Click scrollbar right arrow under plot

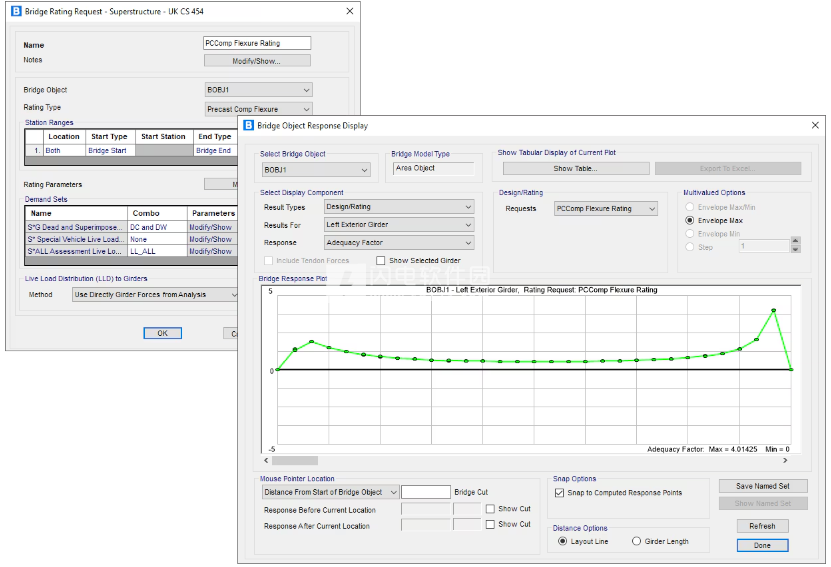click(785, 461)
